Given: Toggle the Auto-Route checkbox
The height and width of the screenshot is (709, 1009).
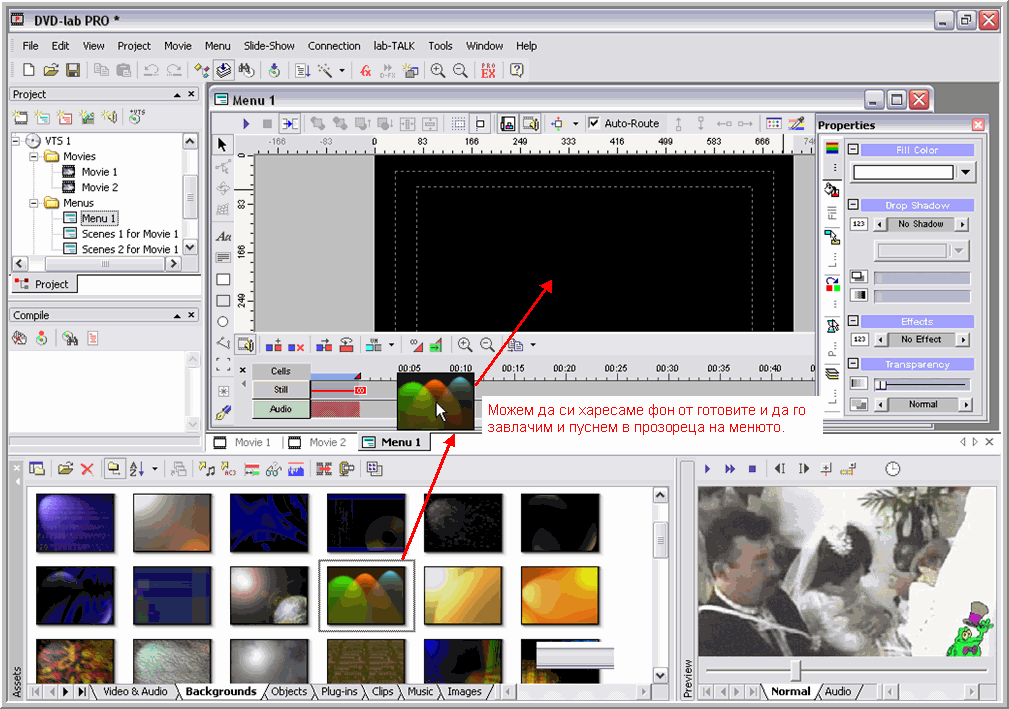Looking at the screenshot, I should click(x=594, y=123).
